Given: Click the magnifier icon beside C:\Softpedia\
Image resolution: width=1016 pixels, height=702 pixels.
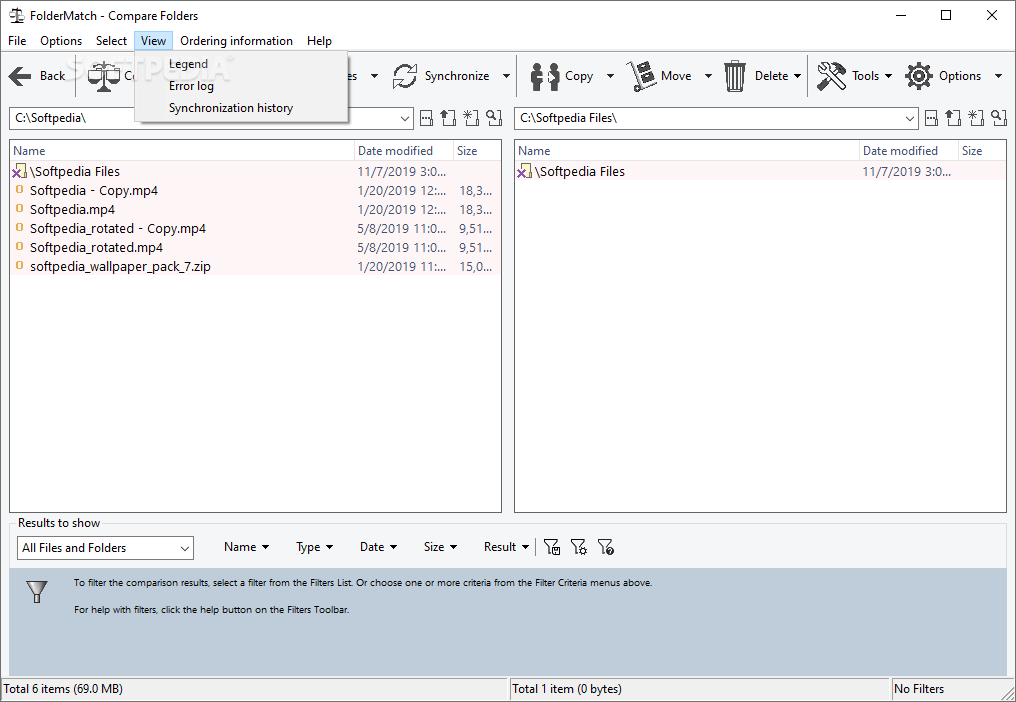Looking at the screenshot, I should click(x=494, y=118).
